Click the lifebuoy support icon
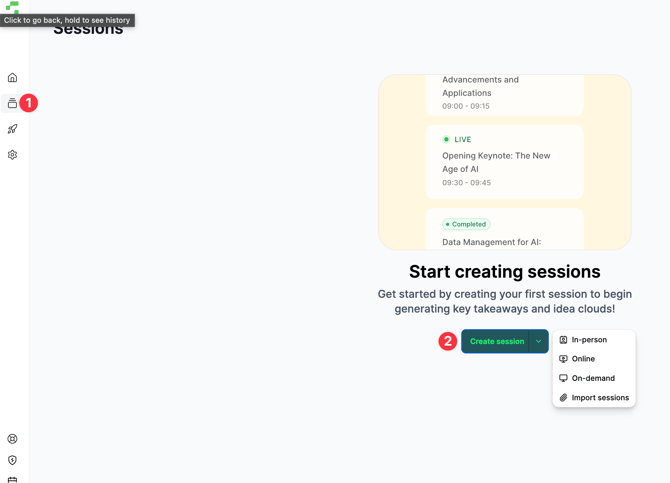The width and height of the screenshot is (670, 483). (12, 439)
